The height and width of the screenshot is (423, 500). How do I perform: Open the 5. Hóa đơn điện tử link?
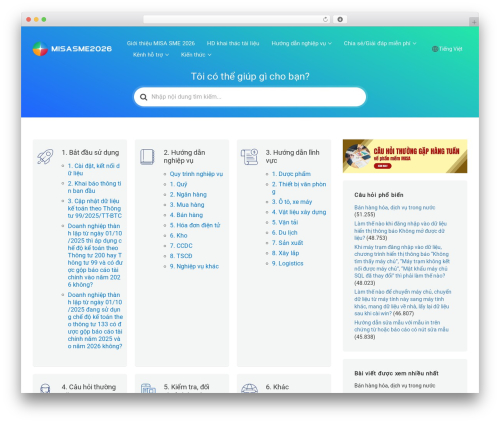[195, 225]
